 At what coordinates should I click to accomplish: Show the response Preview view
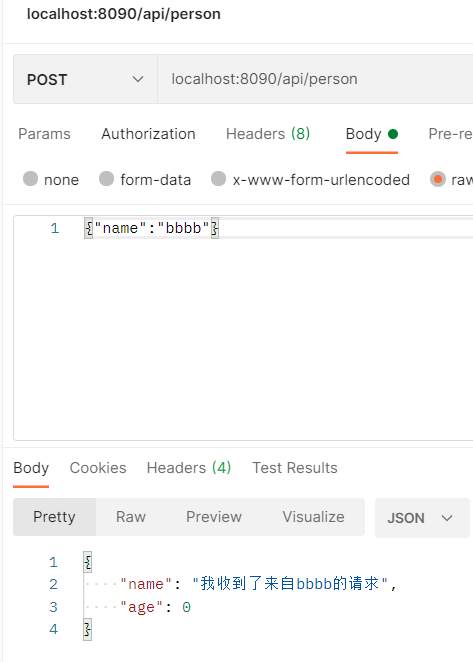coord(214,517)
